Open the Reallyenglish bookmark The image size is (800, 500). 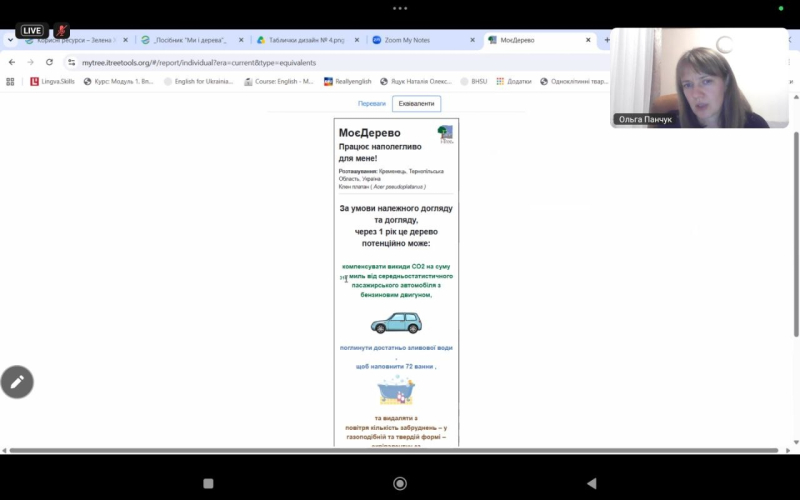pos(347,82)
